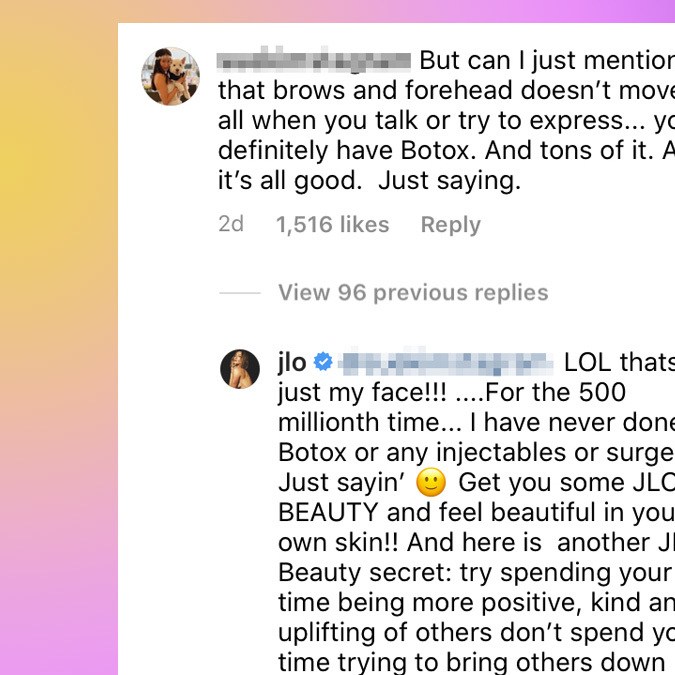Open the jlo username link
The image size is (675, 675).
click(x=292, y=362)
